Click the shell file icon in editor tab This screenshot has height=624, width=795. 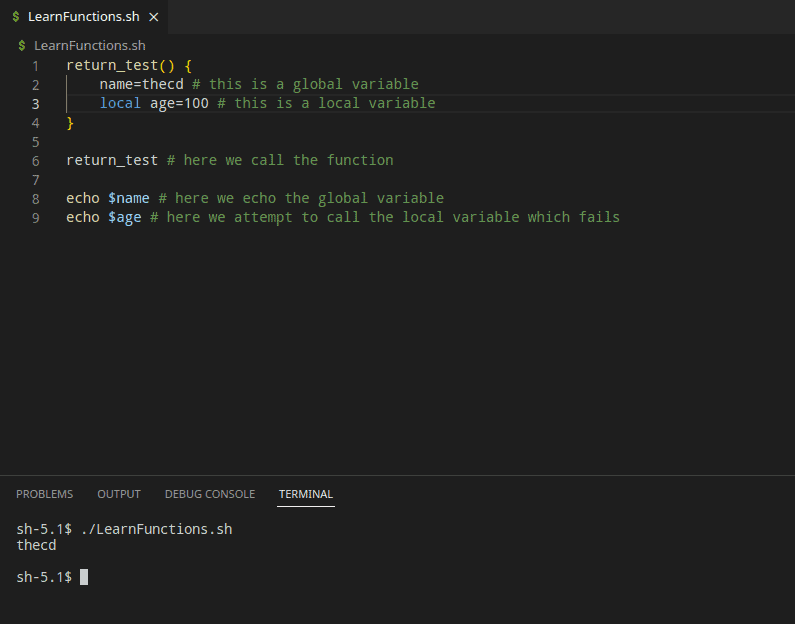[16, 17]
